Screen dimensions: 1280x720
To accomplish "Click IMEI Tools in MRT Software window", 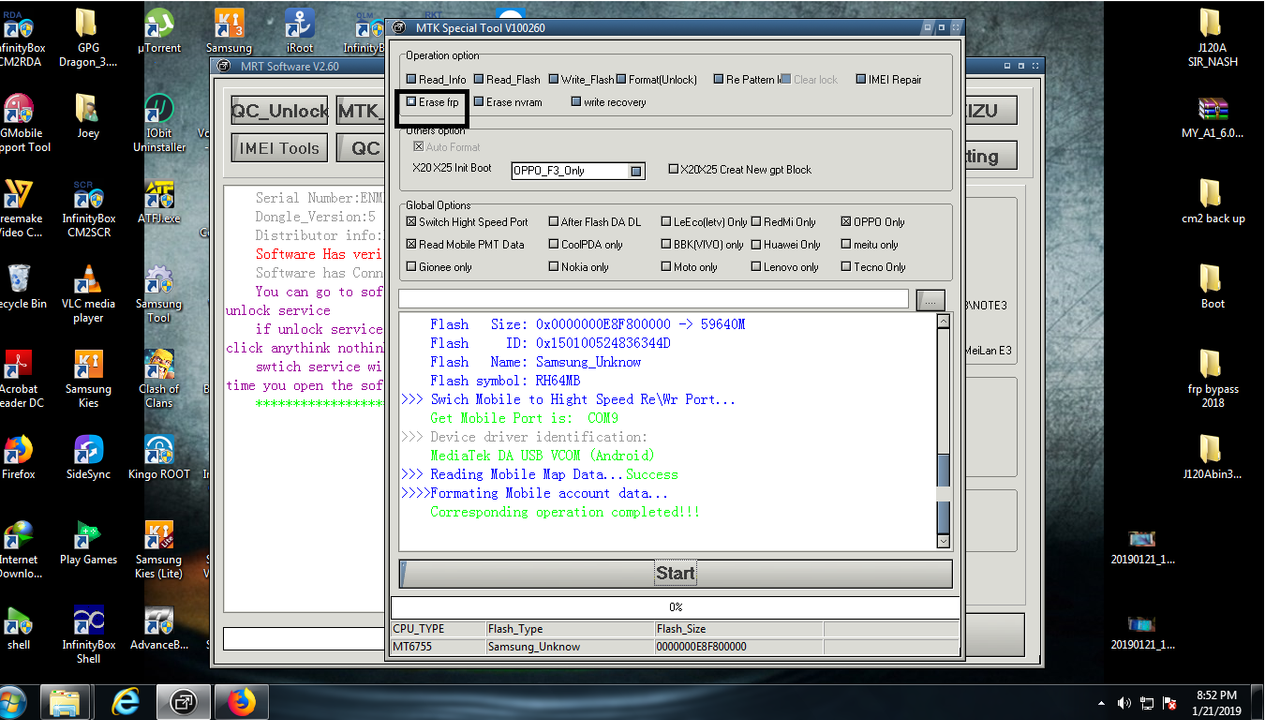I will point(279,148).
